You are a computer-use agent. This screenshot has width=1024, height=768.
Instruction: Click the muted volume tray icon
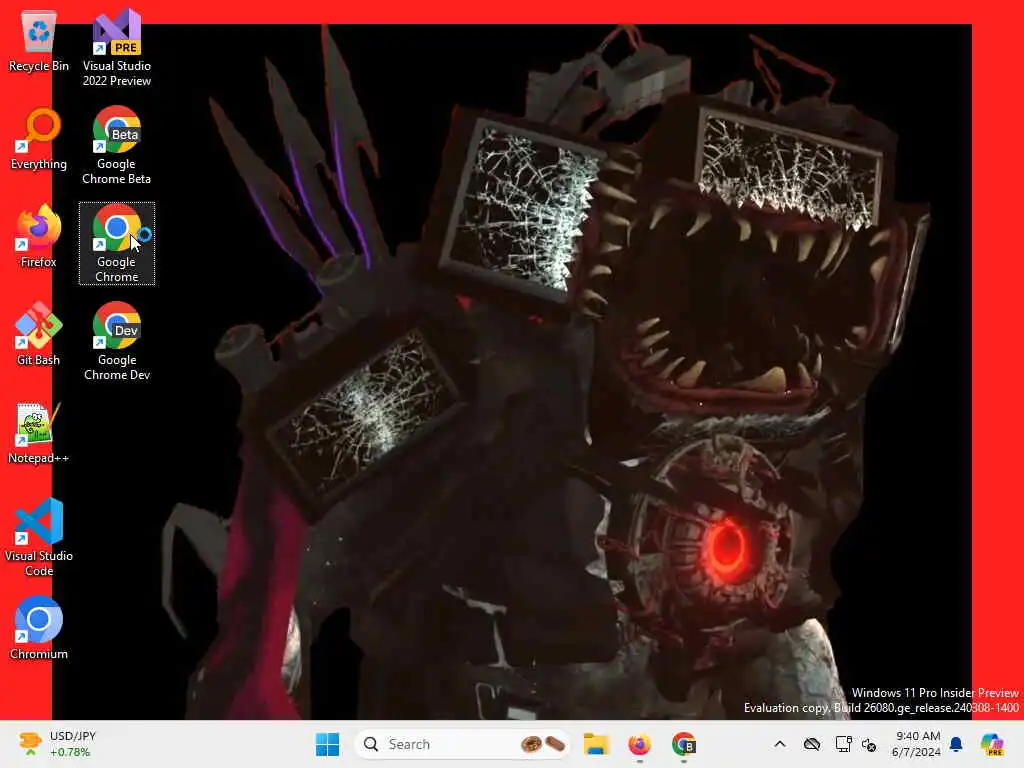(869, 744)
